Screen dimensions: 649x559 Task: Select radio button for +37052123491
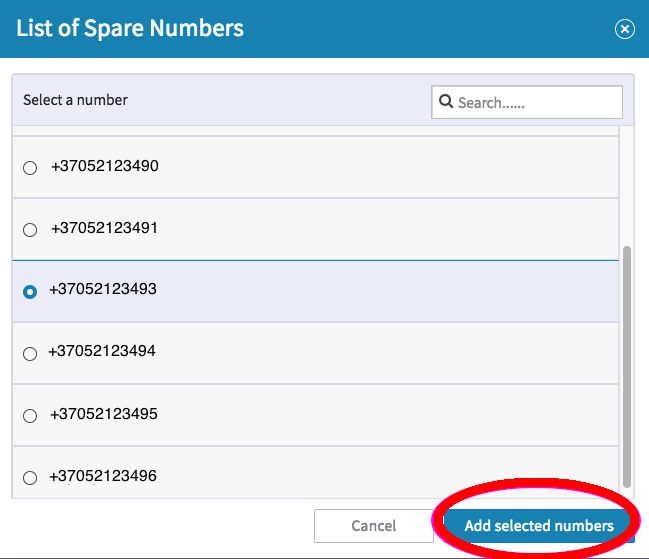pyautogui.click(x=30, y=230)
